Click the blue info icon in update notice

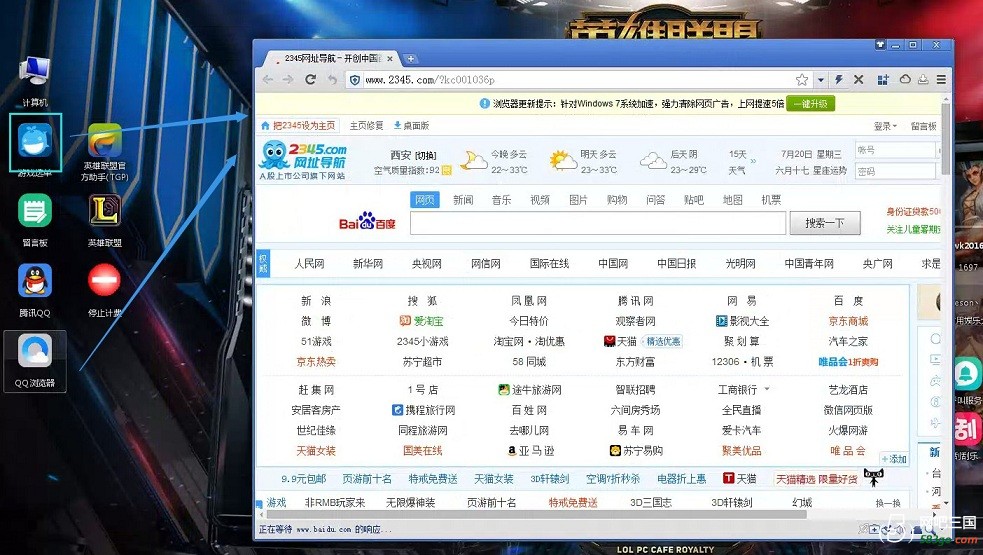[x=485, y=103]
